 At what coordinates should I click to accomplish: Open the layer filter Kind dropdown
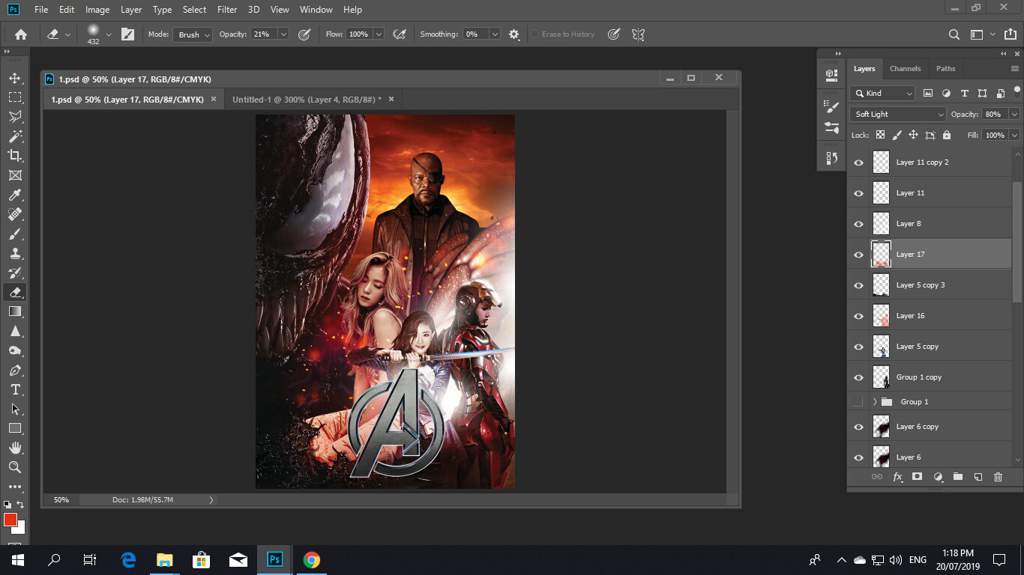[883, 93]
